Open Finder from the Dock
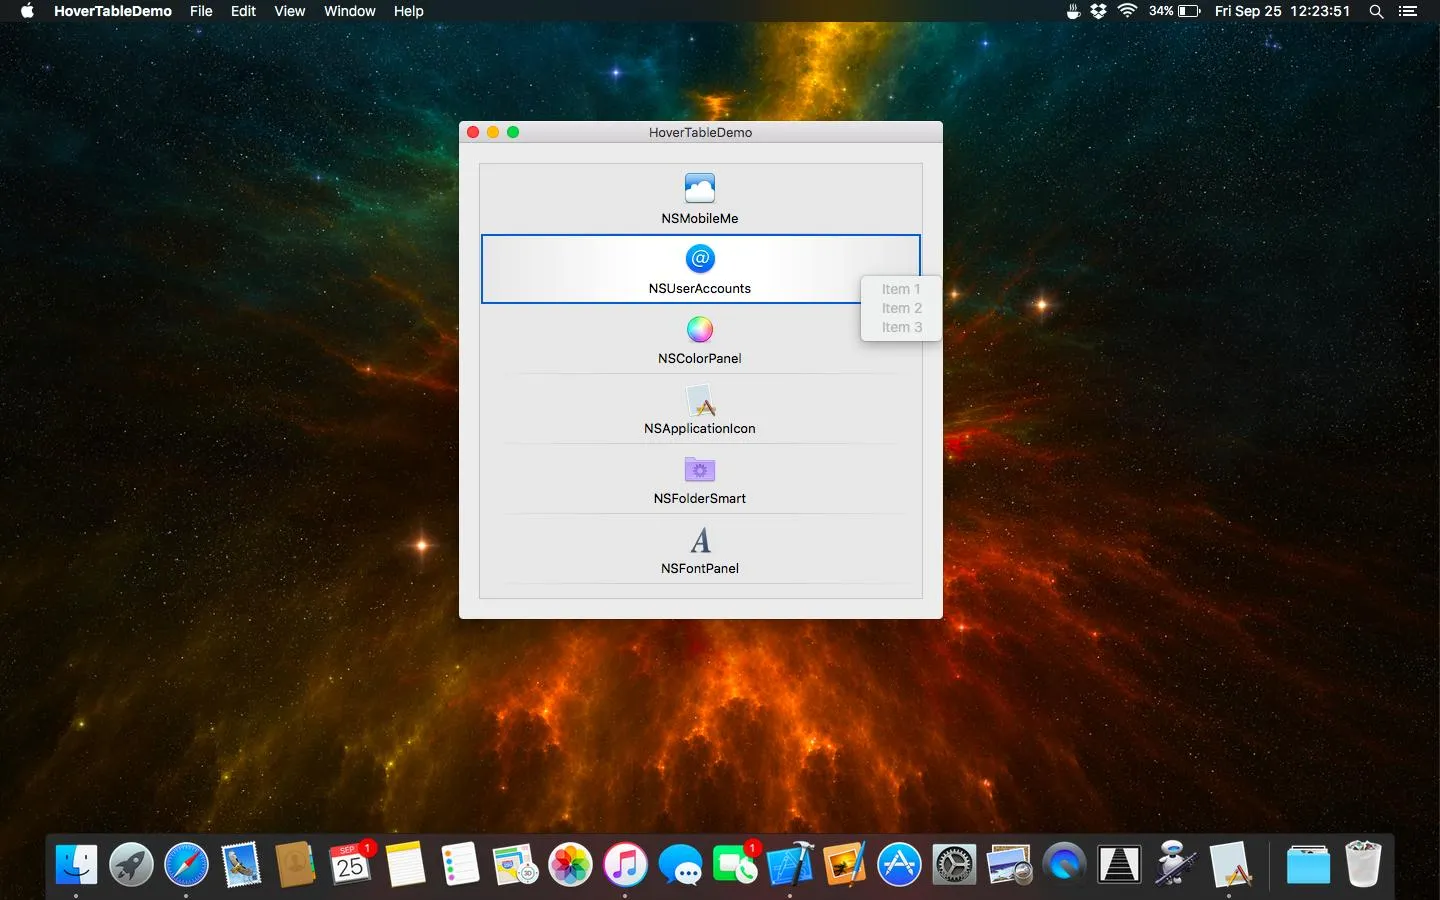Image resolution: width=1440 pixels, height=900 pixels. 77,865
